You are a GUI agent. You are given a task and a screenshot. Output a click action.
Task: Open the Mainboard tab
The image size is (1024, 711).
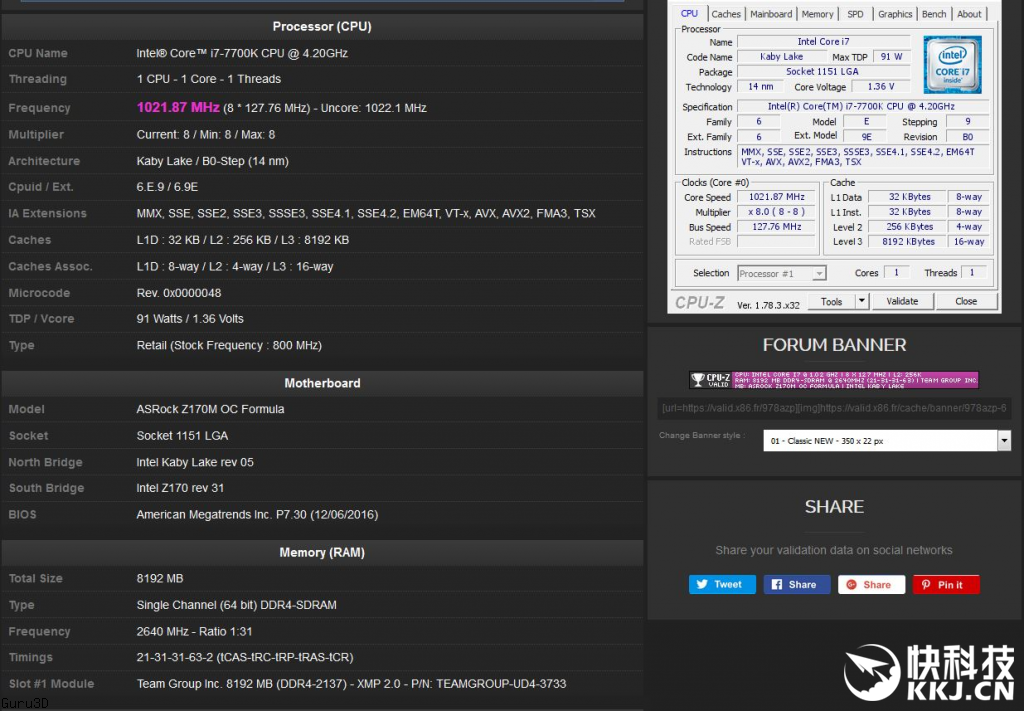[771, 14]
